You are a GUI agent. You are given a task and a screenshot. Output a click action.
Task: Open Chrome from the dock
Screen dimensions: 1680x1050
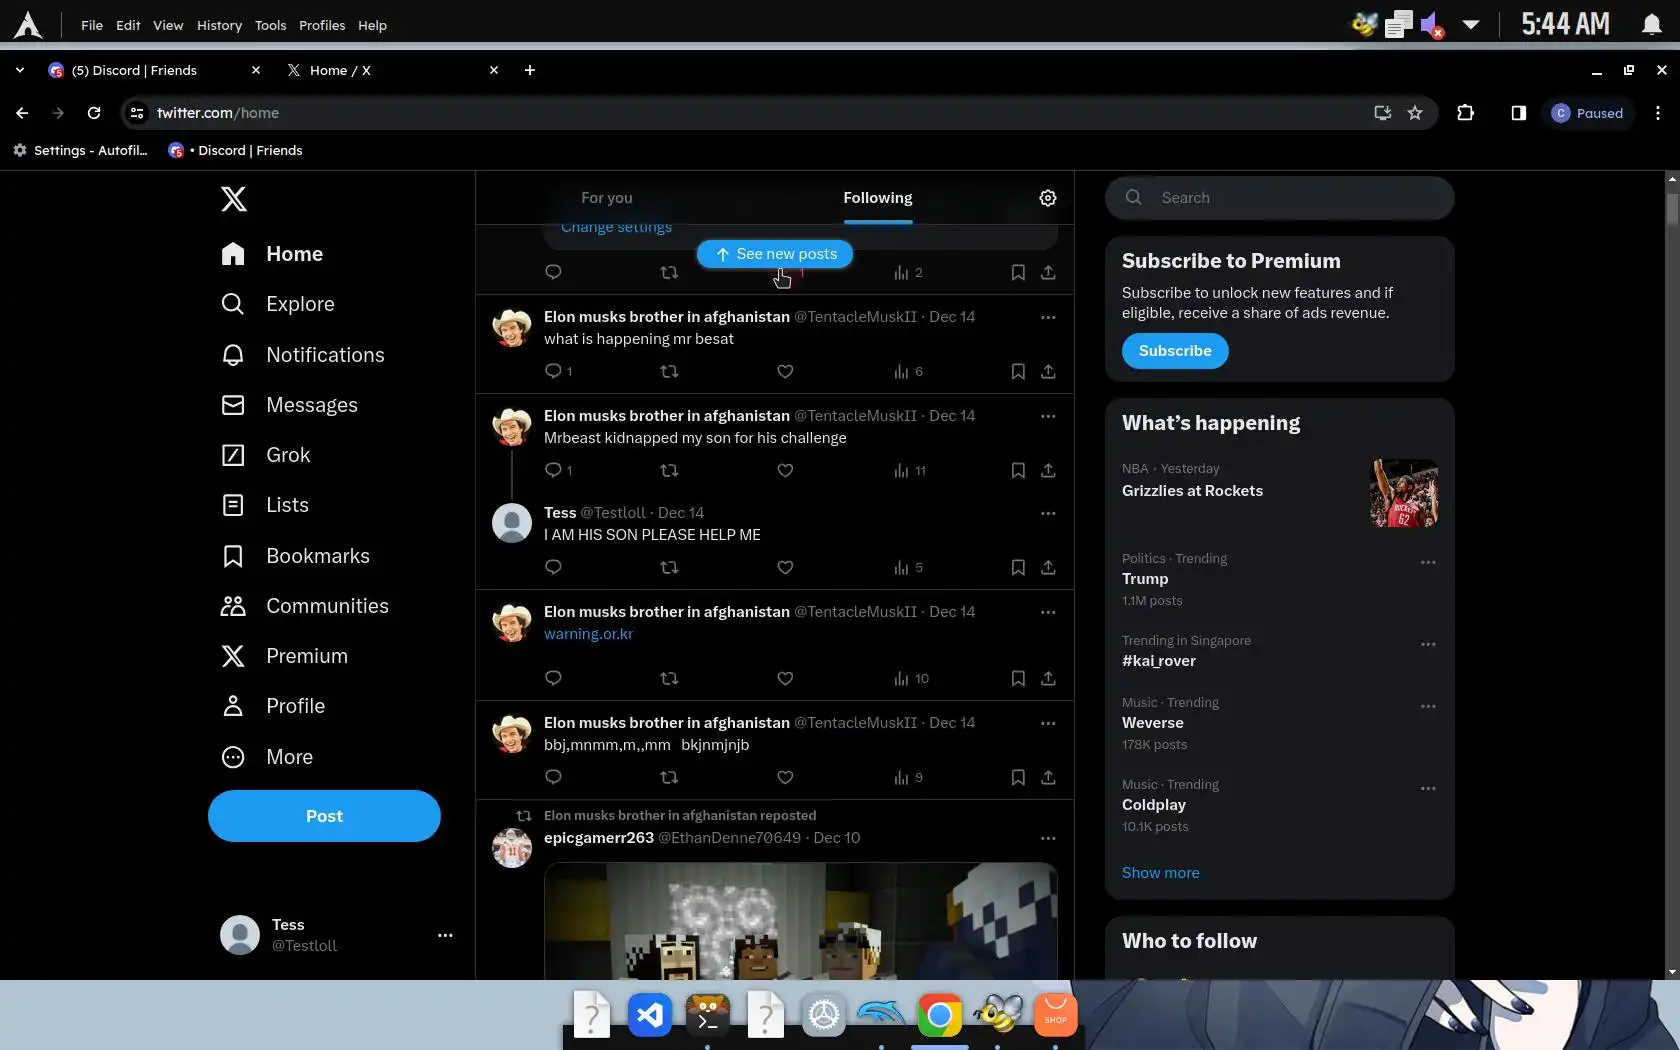point(940,1016)
